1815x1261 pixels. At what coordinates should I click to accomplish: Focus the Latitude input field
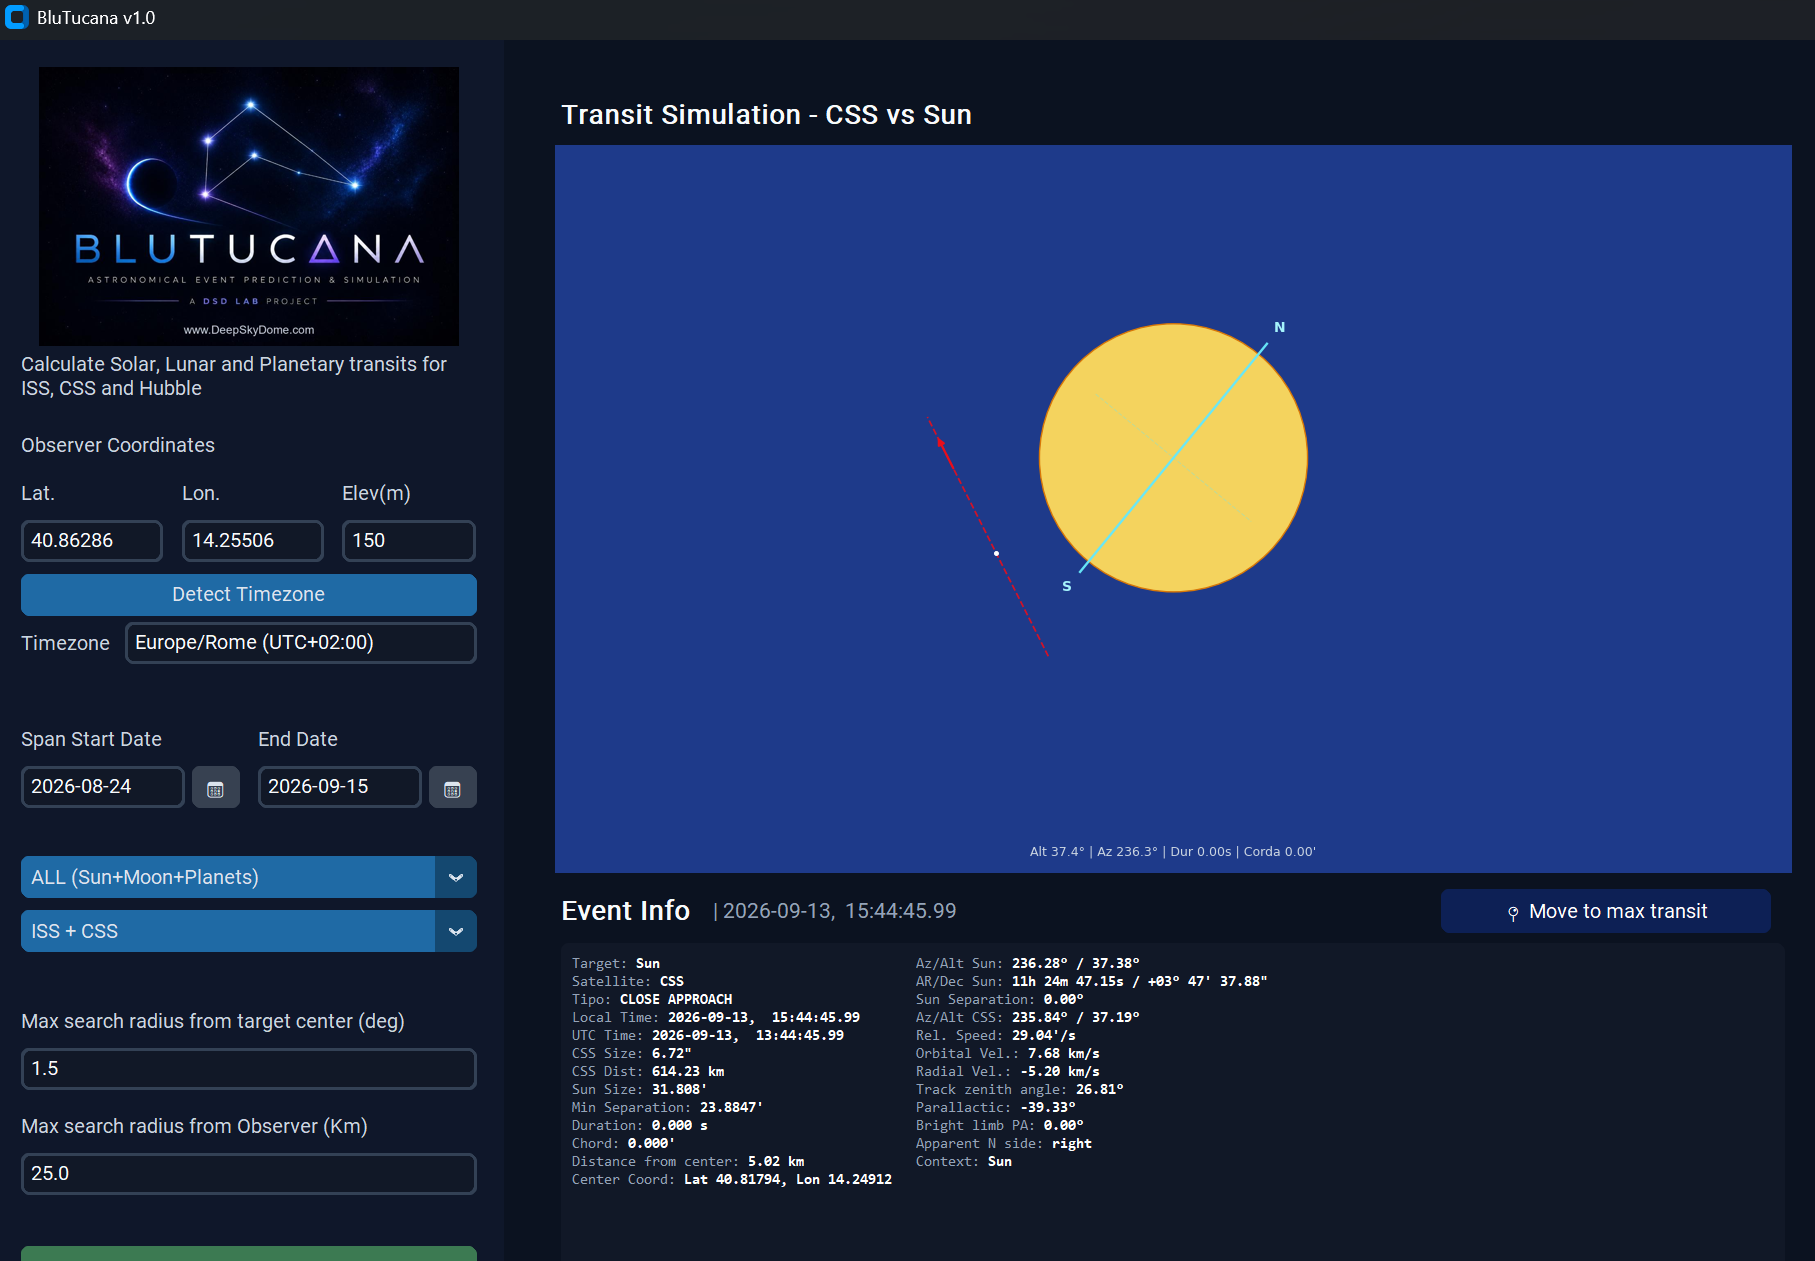click(x=92, y=541)
